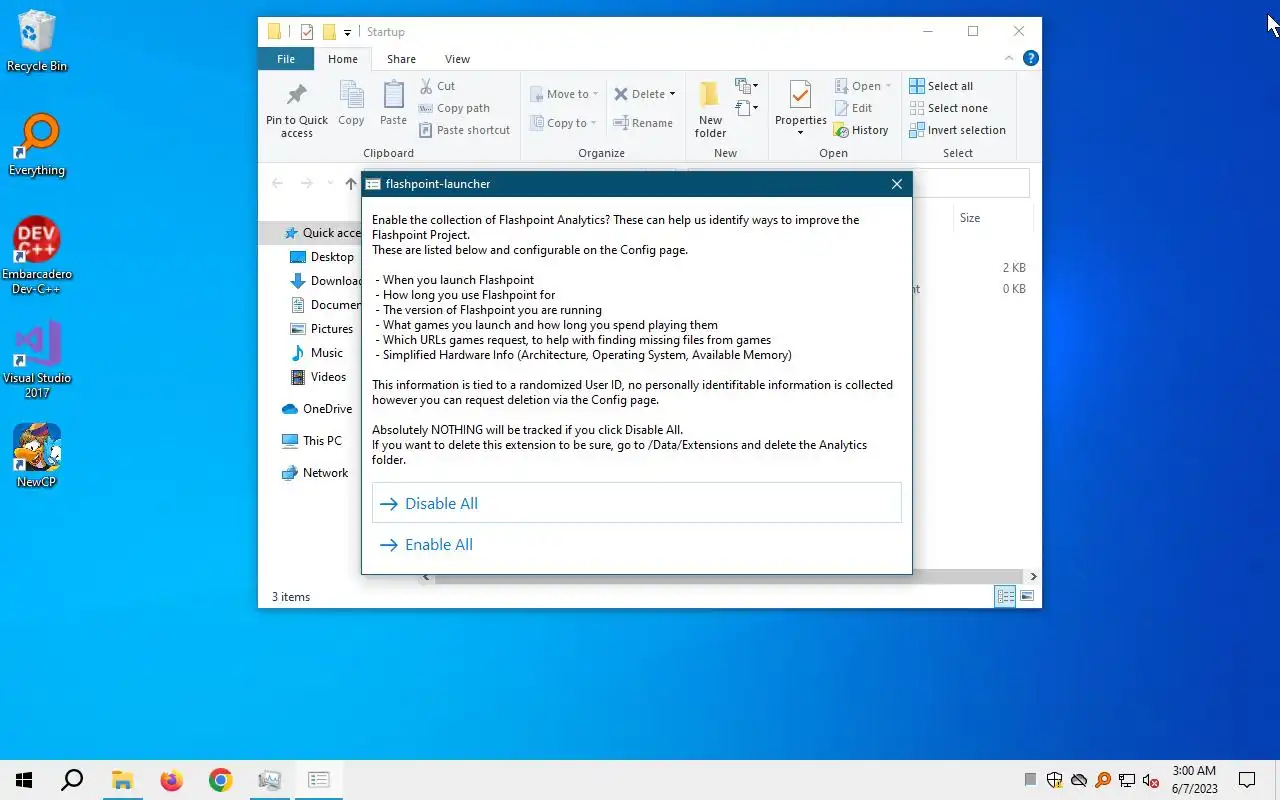Switch to the View ribbon tab

[457, 59]
